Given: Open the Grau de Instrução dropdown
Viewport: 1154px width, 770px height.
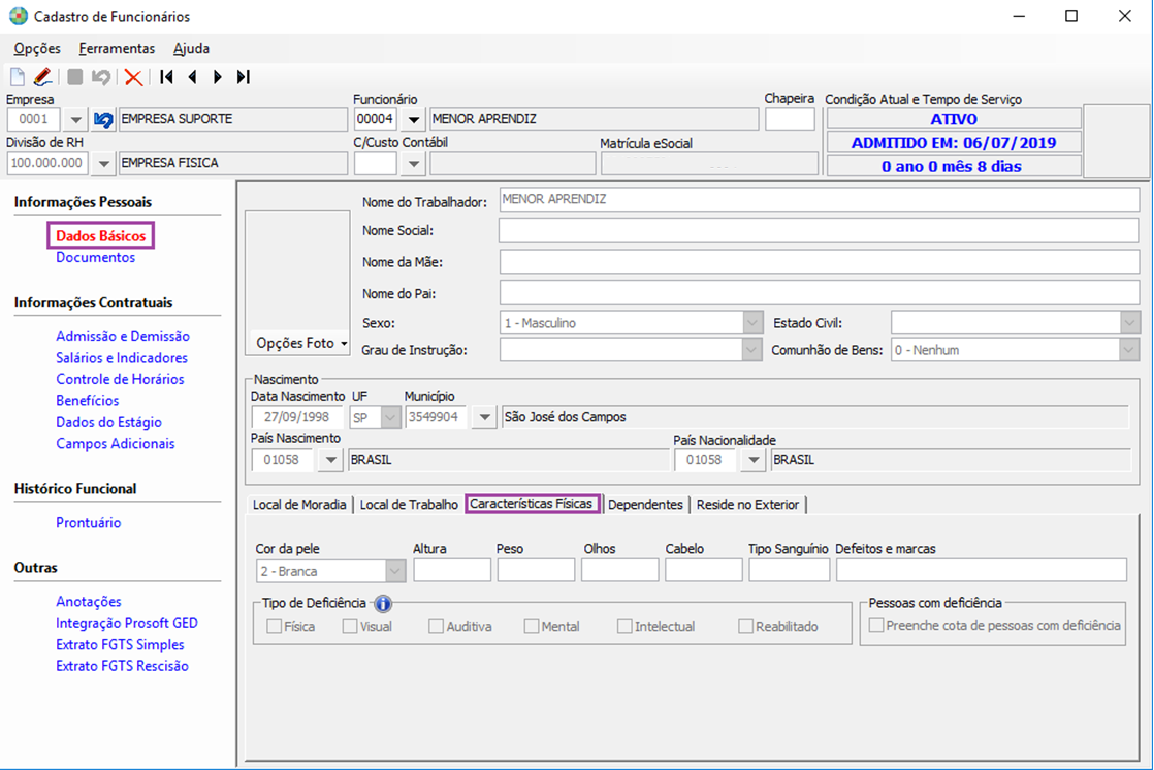Looking at the screenshot, I should tap(752, 350).
